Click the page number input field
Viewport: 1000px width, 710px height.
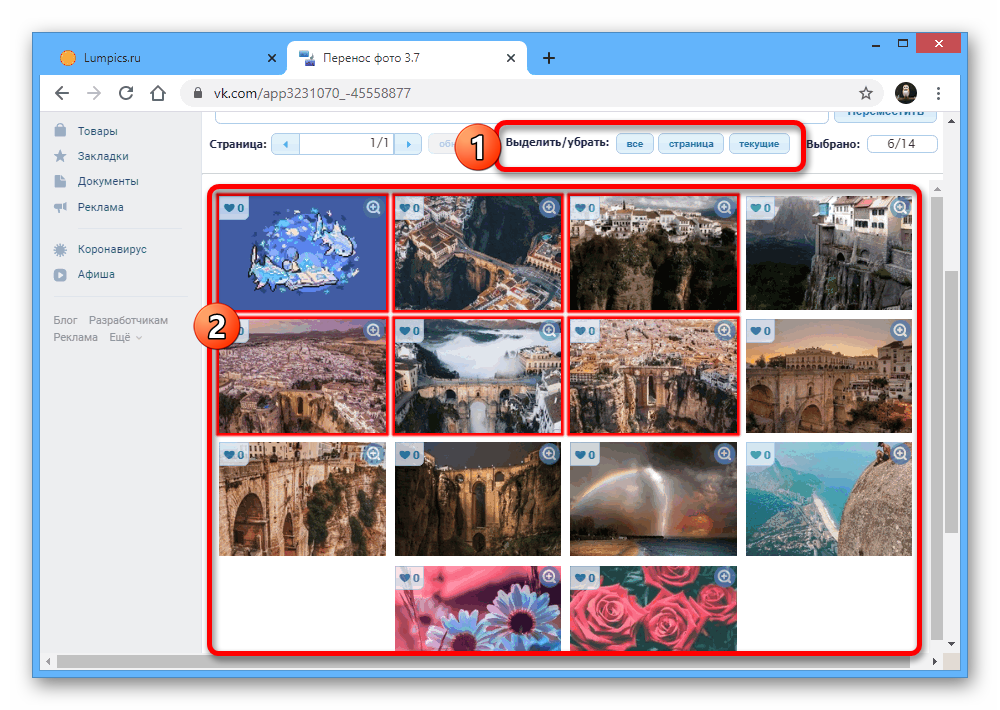pos(346,144)
